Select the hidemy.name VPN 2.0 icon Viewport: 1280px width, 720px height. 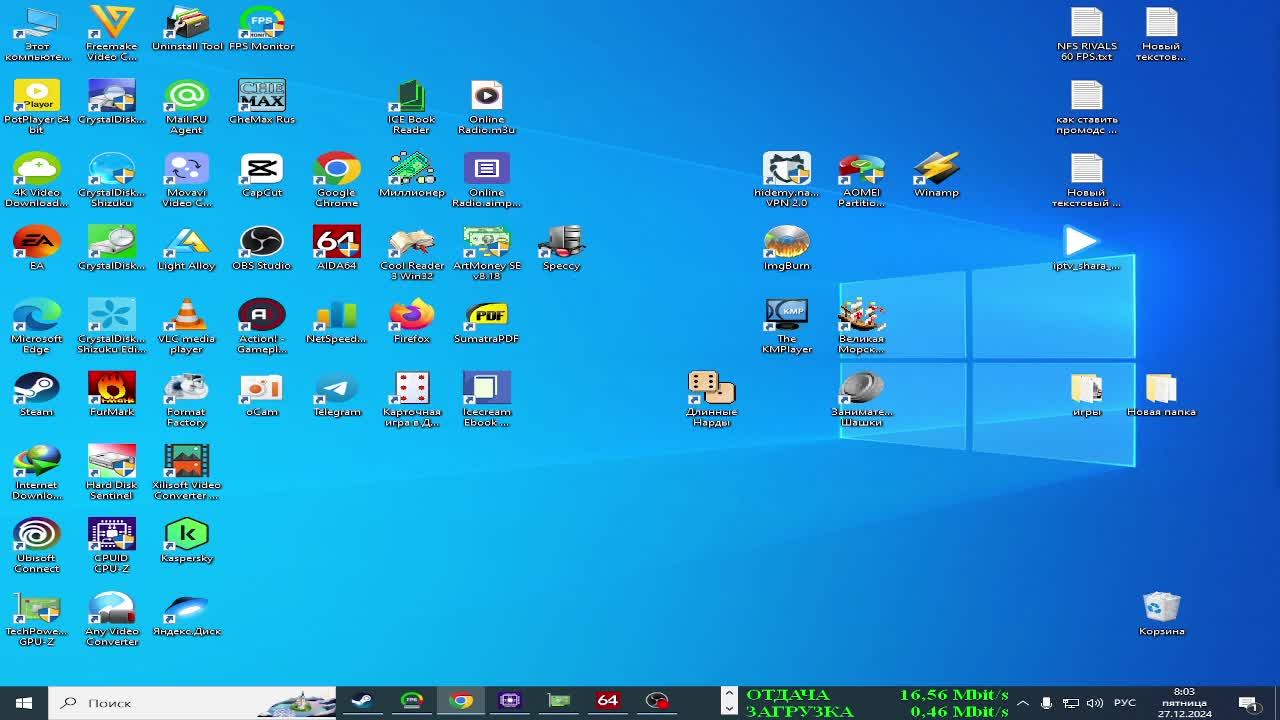[x=787, y=180]
